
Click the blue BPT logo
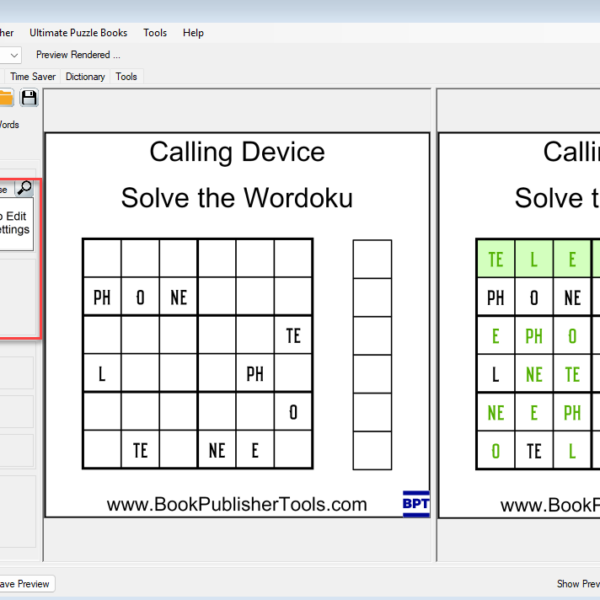(416, 503)
